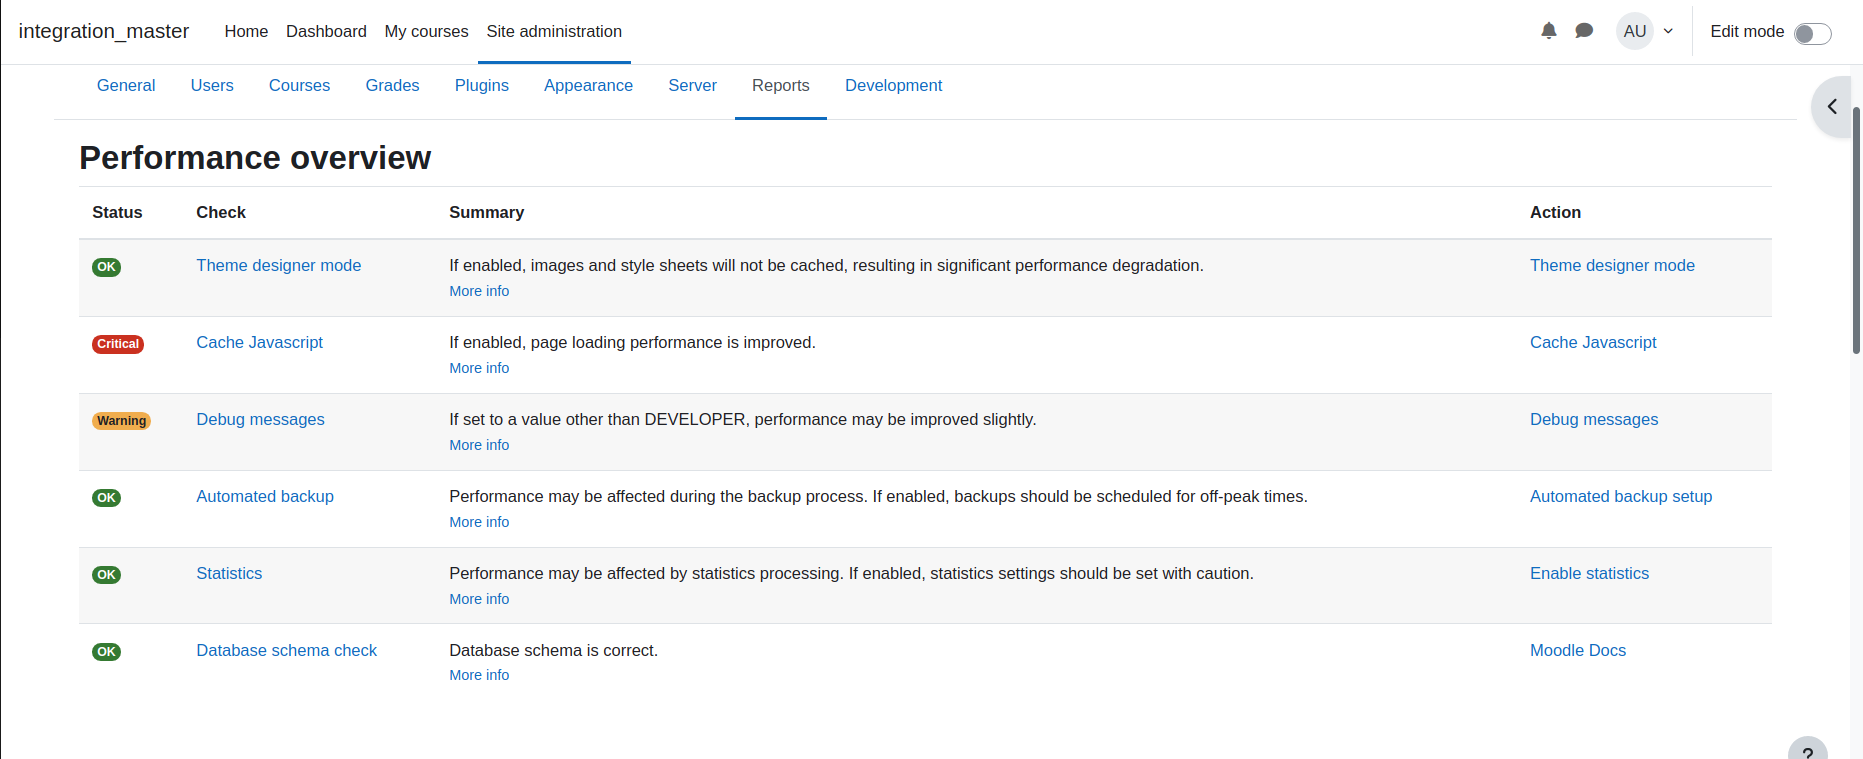Screen dimensions: 1863x759
Task: Open Theme designer mode check link
Action: coord(278,266)
